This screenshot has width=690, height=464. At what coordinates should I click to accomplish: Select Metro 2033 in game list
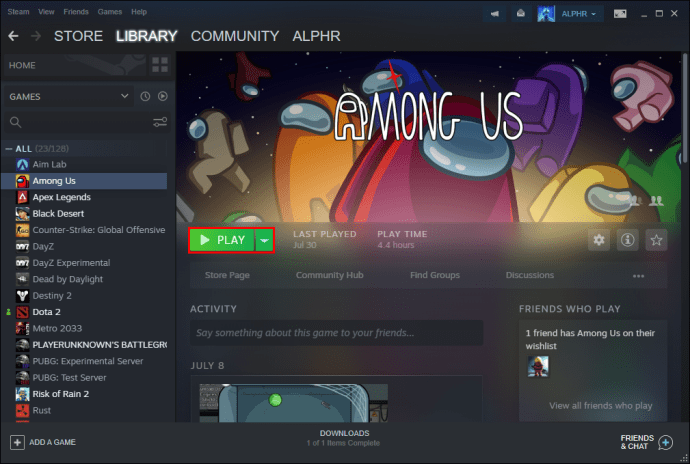tap(84, 328)
